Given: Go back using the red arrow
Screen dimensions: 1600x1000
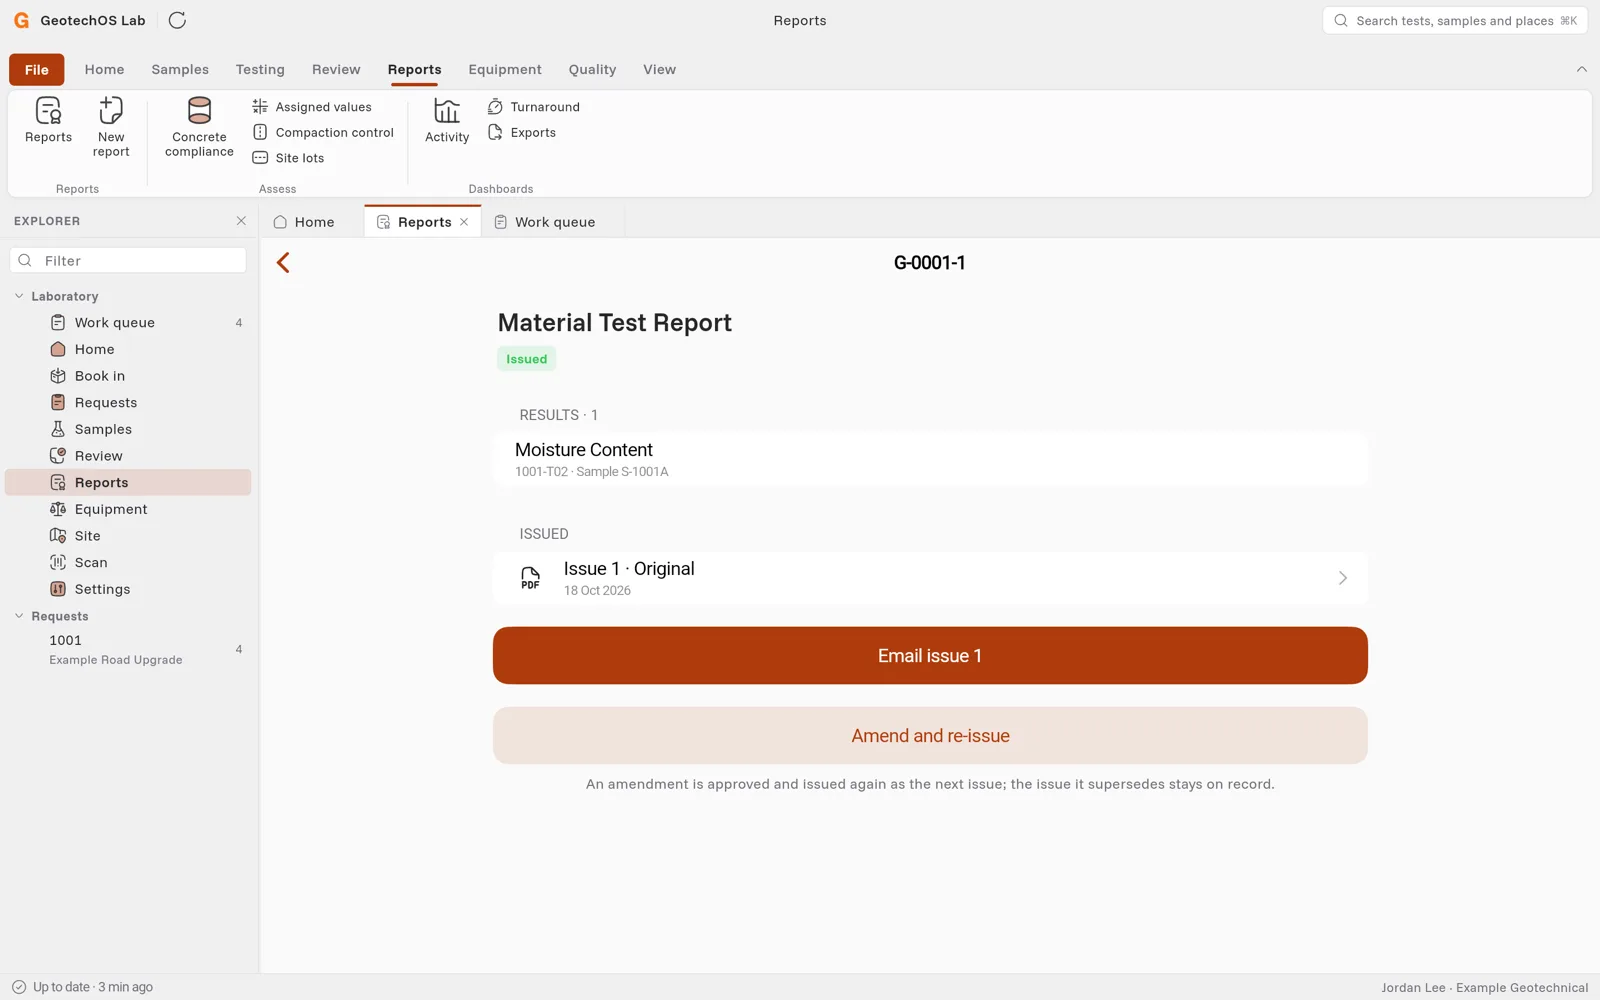Looking at the screenshot, I should tap(283, 262).
